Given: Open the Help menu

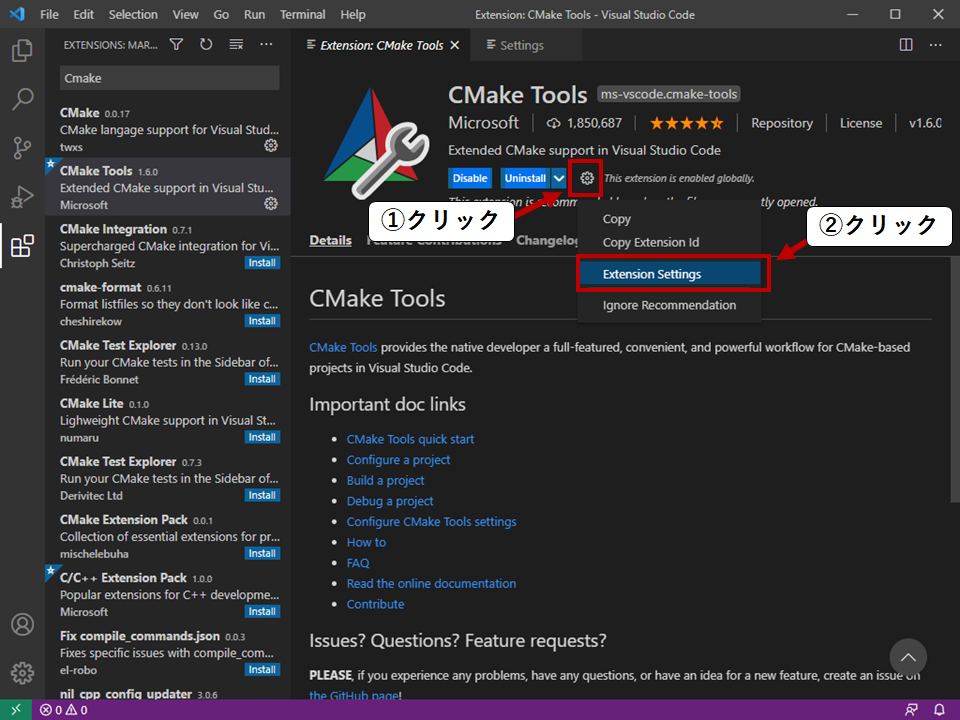Looking at the screenshot, I should click(x=353, y=14).
